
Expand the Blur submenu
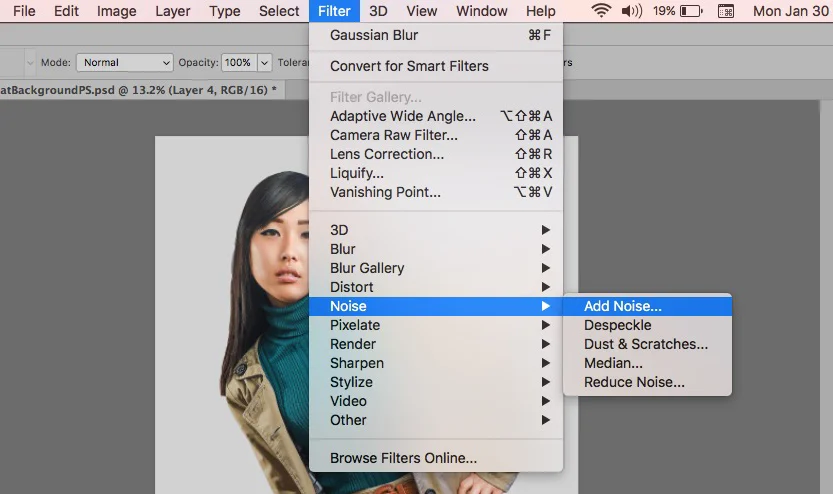click(x=436, y=249)
